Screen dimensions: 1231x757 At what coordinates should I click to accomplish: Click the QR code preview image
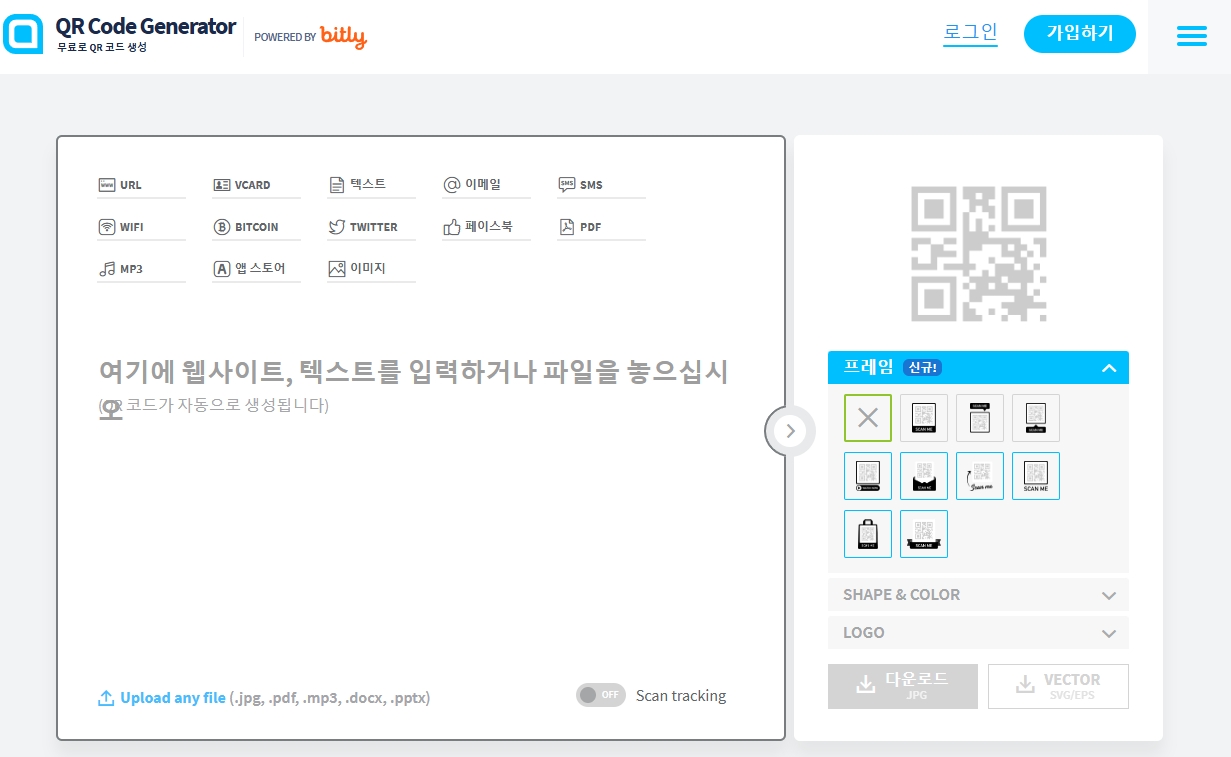[x=978, y=253]
